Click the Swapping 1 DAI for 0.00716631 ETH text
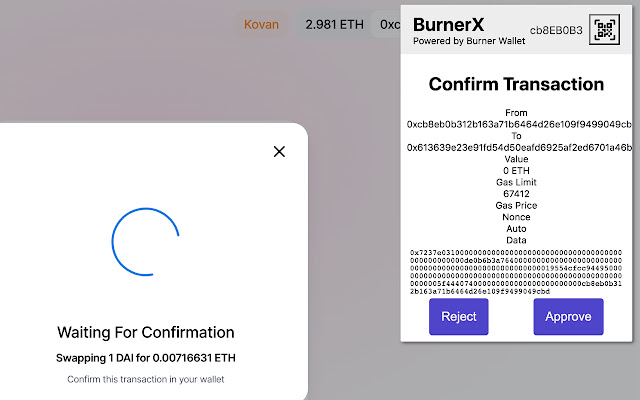 [x=146, y=358]
